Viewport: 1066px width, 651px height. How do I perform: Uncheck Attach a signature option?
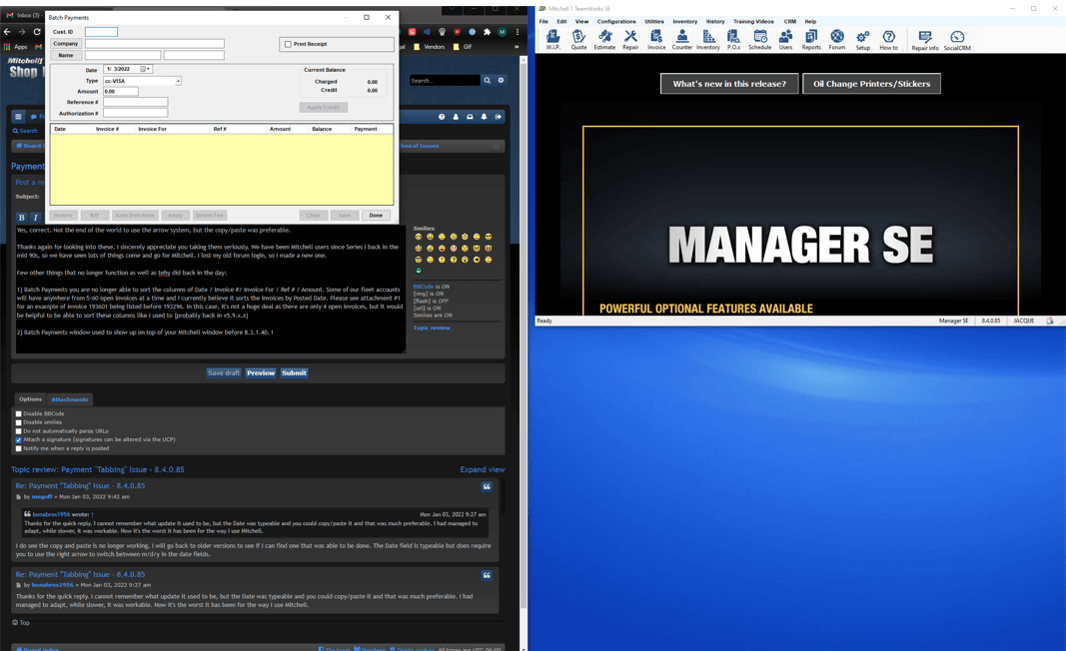[x=18, y=440]
